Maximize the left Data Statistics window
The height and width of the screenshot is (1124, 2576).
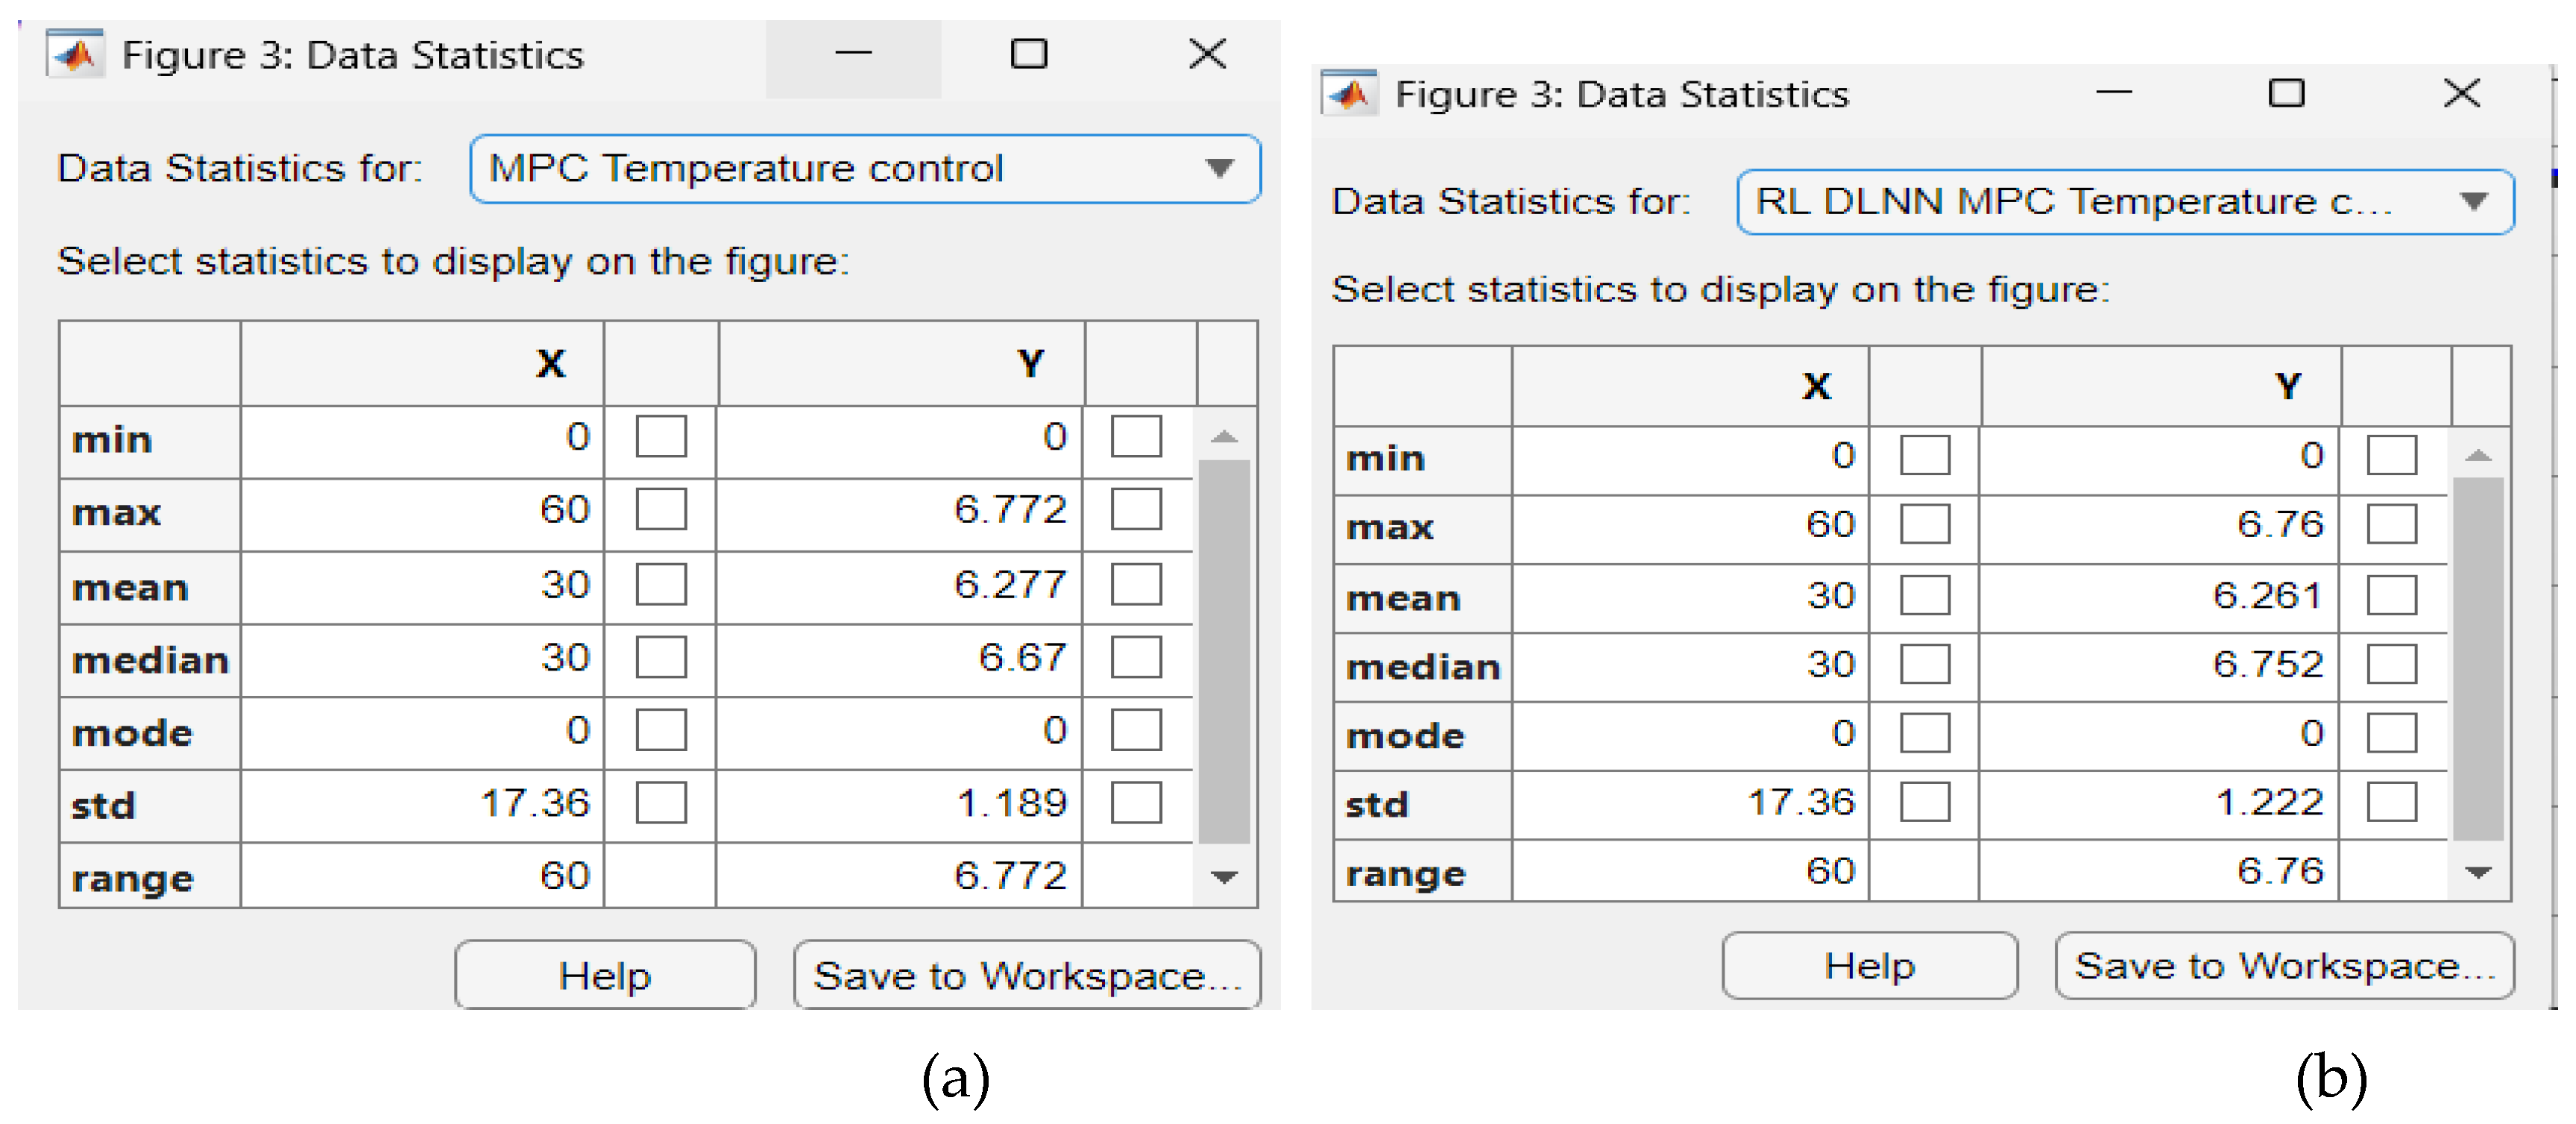(x=1029, y=54)
